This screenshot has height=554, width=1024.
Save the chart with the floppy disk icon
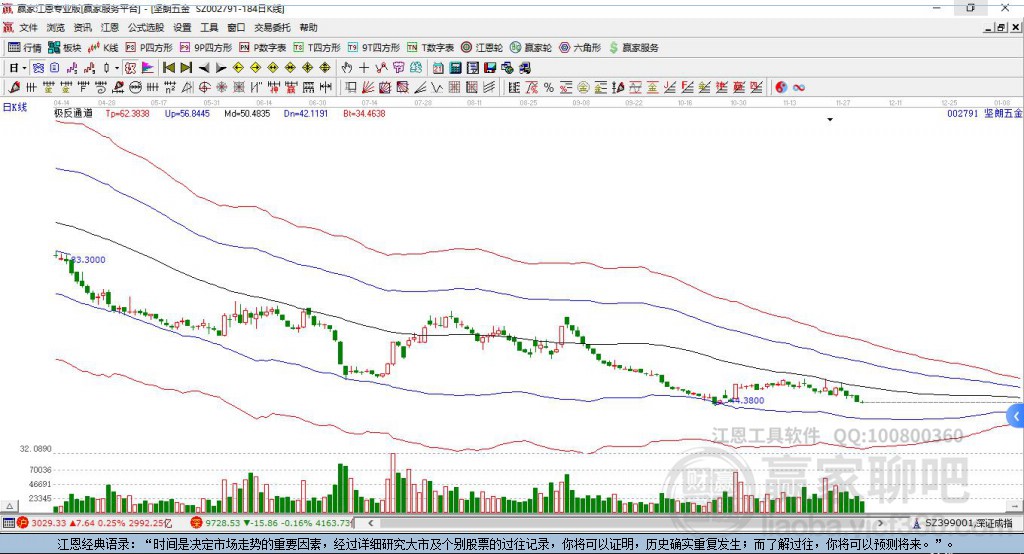tap(490, 68)
